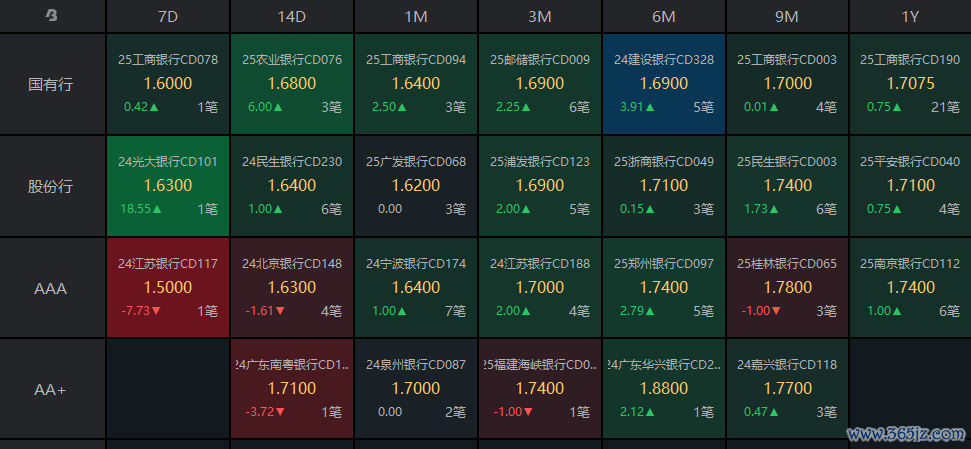Click the 1.6200 yield value

[x=416, y=186]
